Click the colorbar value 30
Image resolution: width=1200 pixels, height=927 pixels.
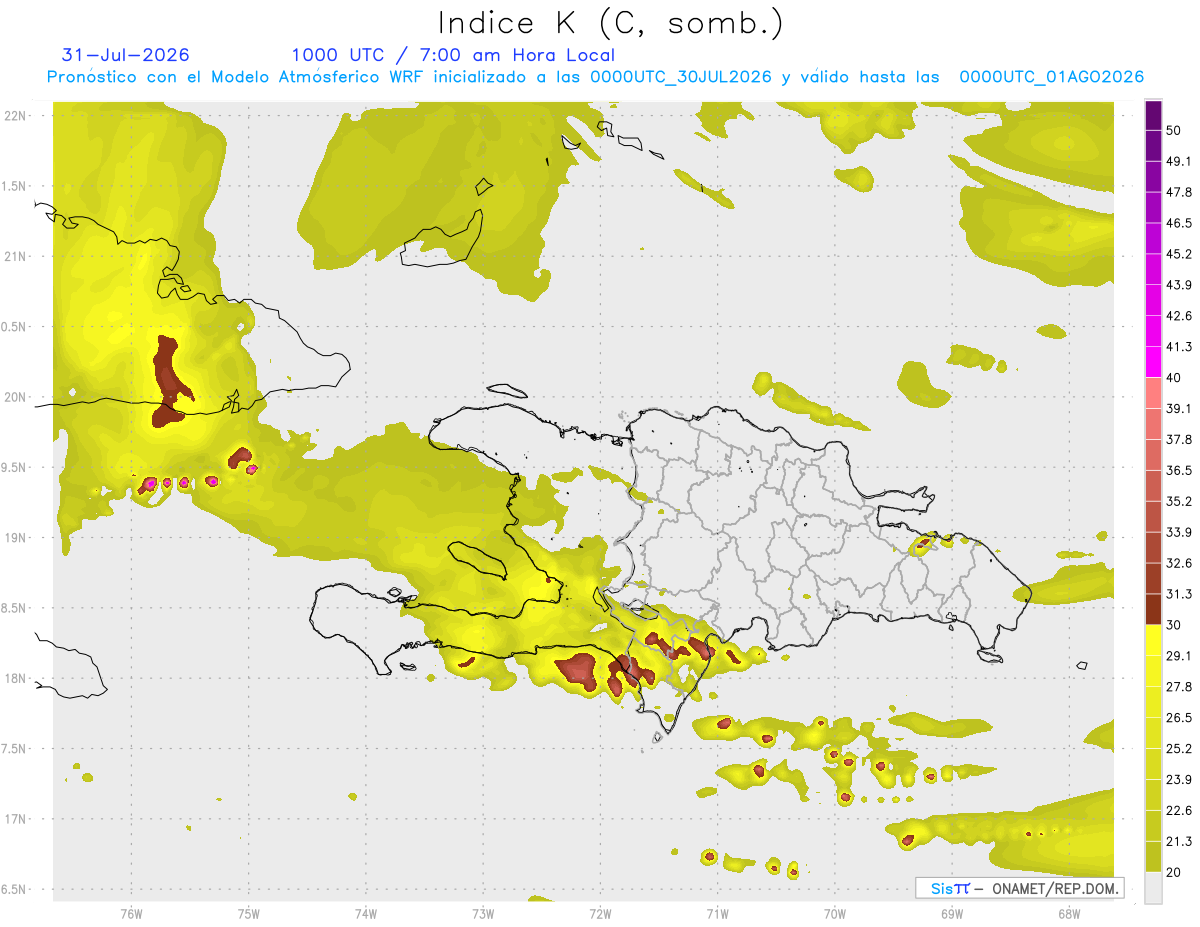1175,625
